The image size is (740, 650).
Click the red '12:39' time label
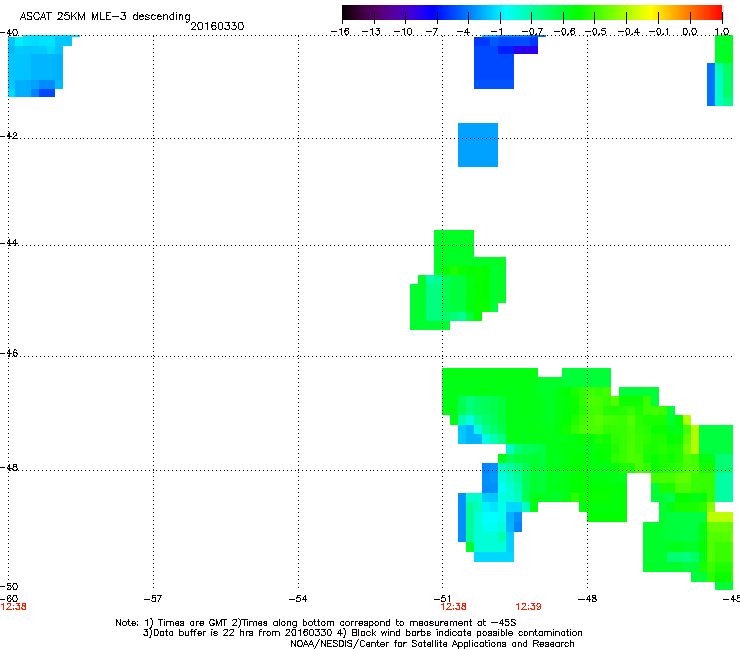click(528, 607)
